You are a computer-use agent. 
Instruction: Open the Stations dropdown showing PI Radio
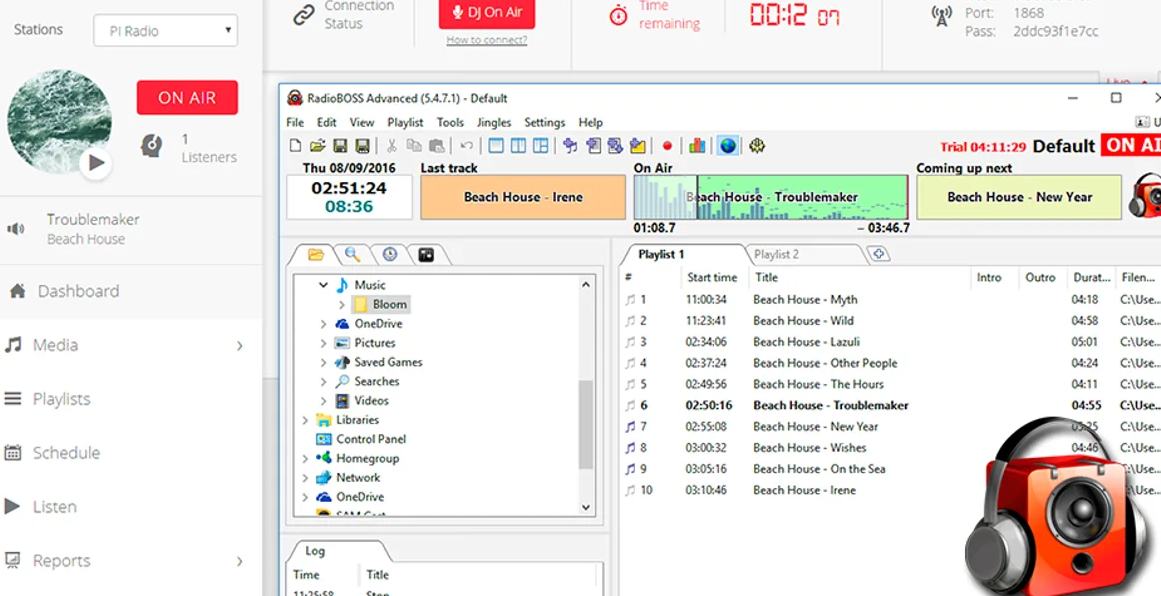click(x=165, y=31)
